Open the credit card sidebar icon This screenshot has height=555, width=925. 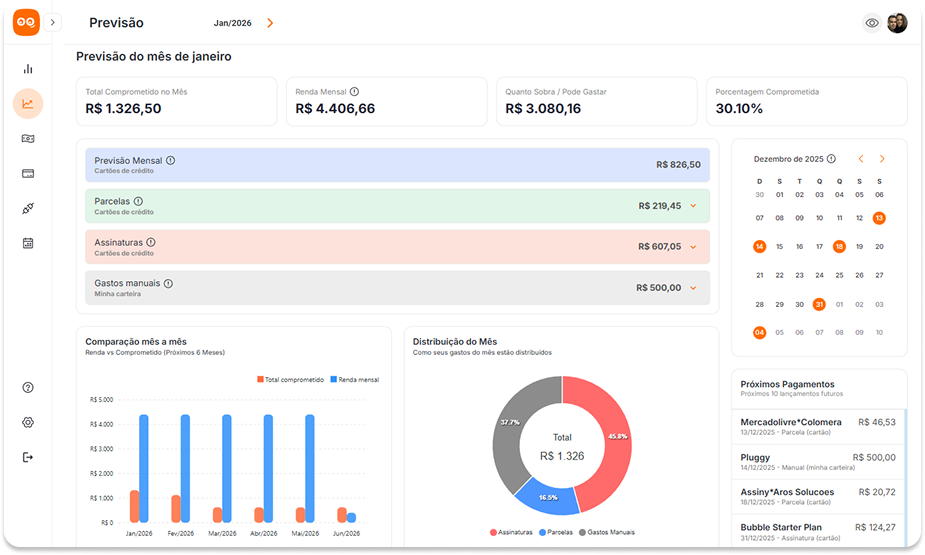[x=28, y=173]
